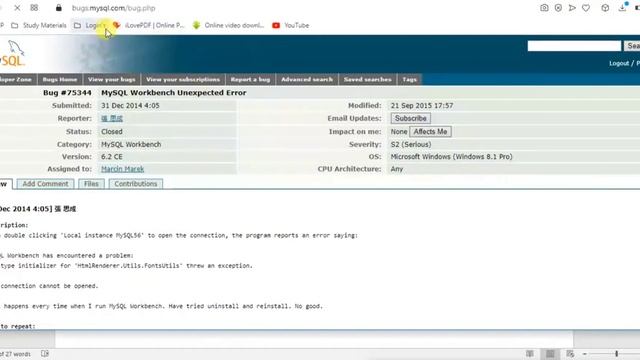Click the MySQL dolphin logo
640x360 pixels.
point(13,54)
